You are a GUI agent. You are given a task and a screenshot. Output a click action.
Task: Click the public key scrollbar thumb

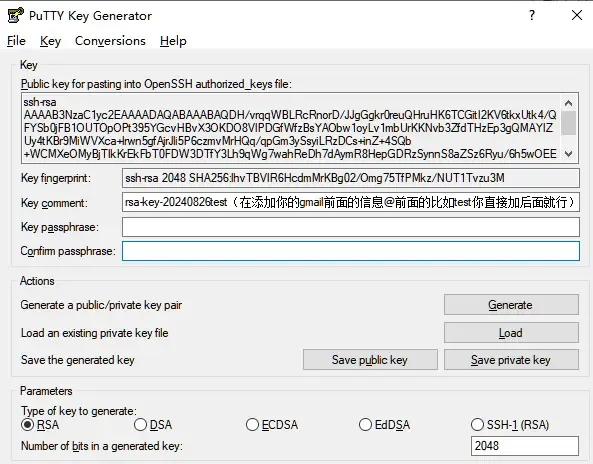point(568,123)
